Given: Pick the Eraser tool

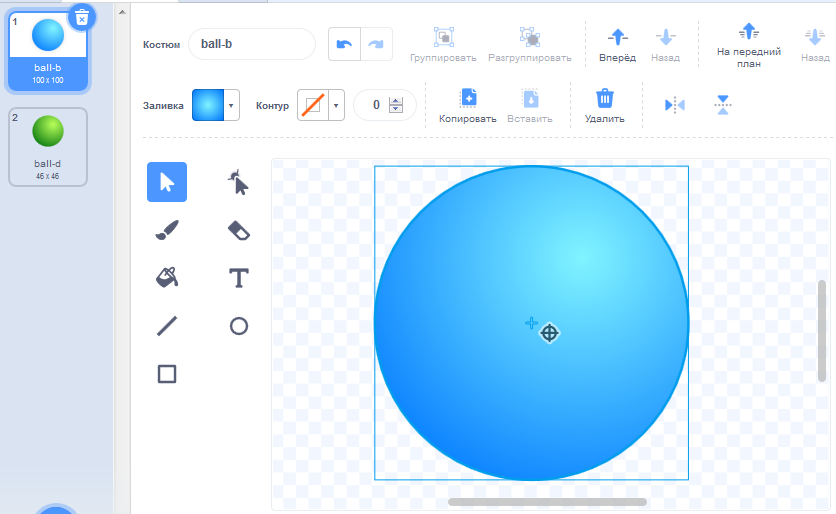Looking at the screenshot, I should point(238,230).
